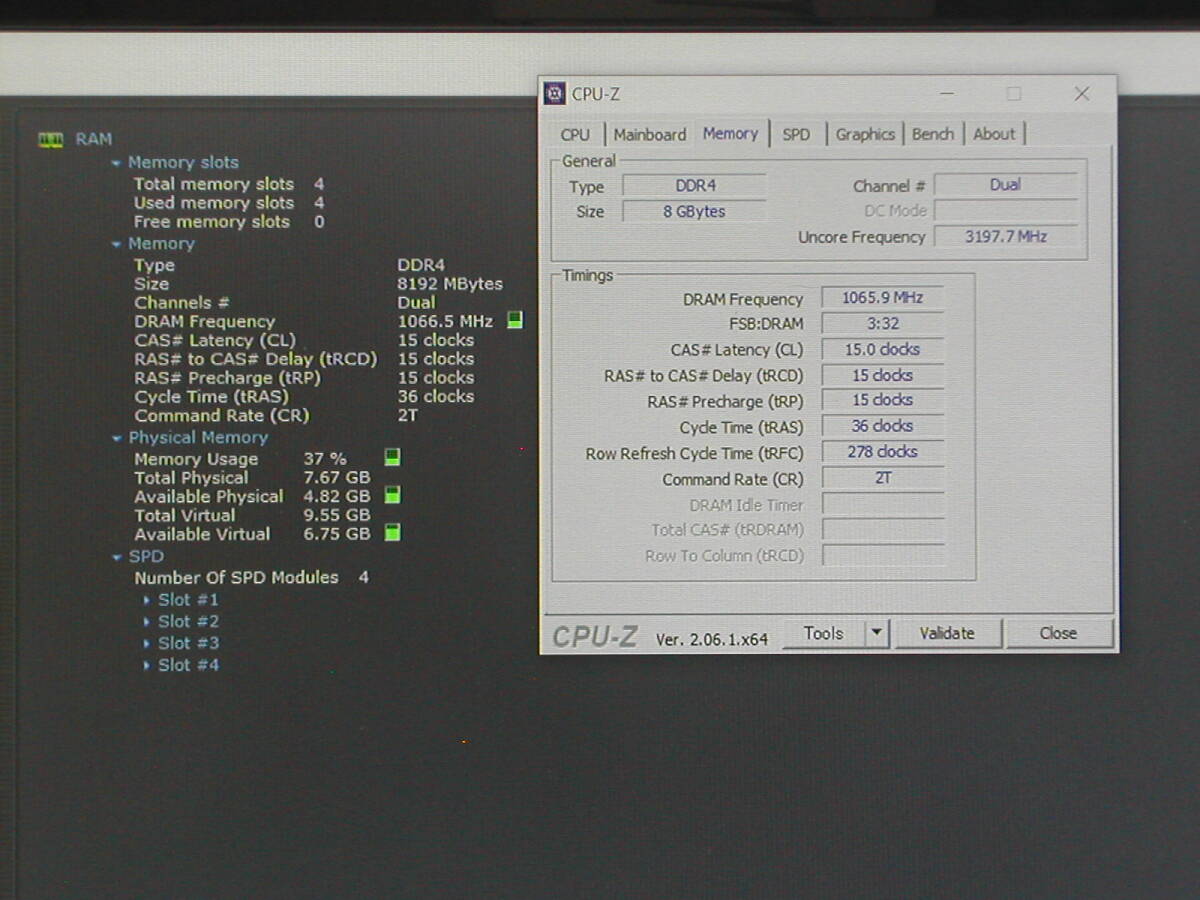Click the CPU-Z logo icon in the title bar
Viewport: 1200px width, 900px height.
click(x=555, y=94)
